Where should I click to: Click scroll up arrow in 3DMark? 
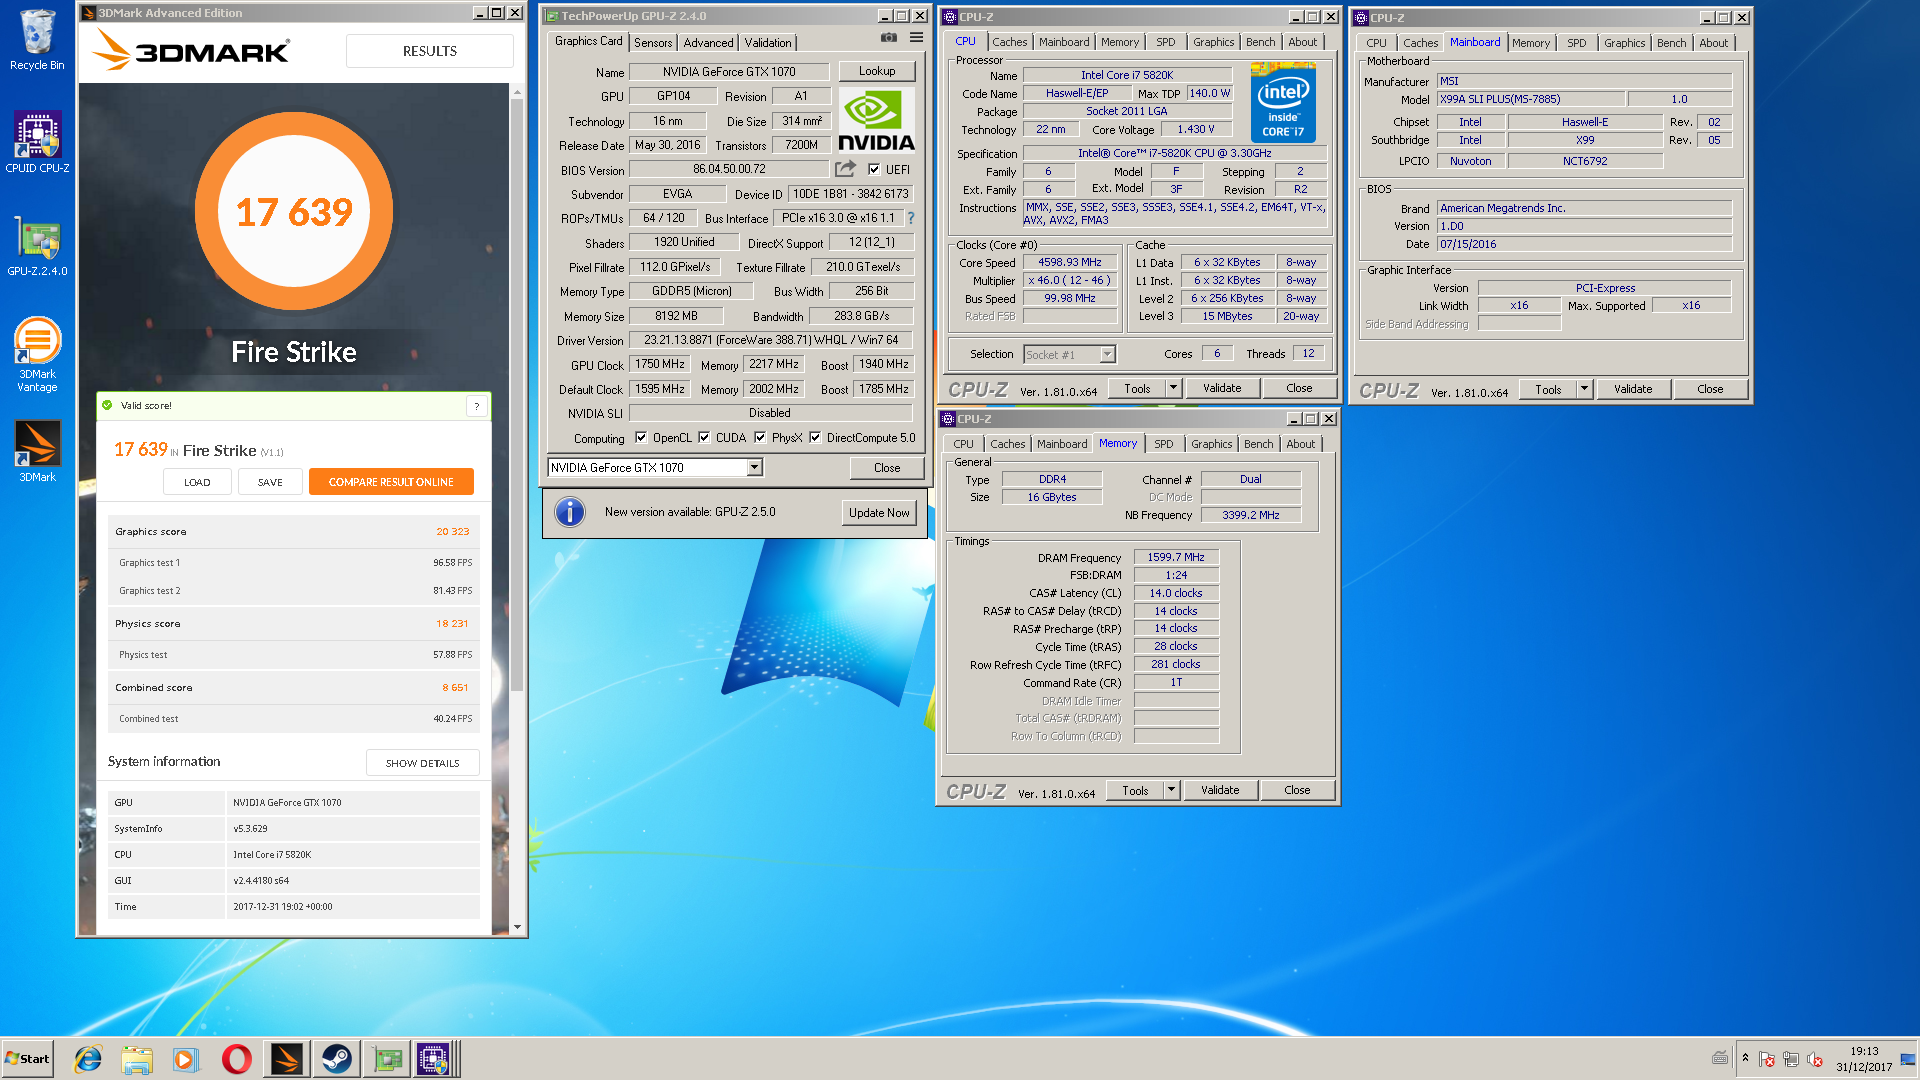tap(517, 92)
